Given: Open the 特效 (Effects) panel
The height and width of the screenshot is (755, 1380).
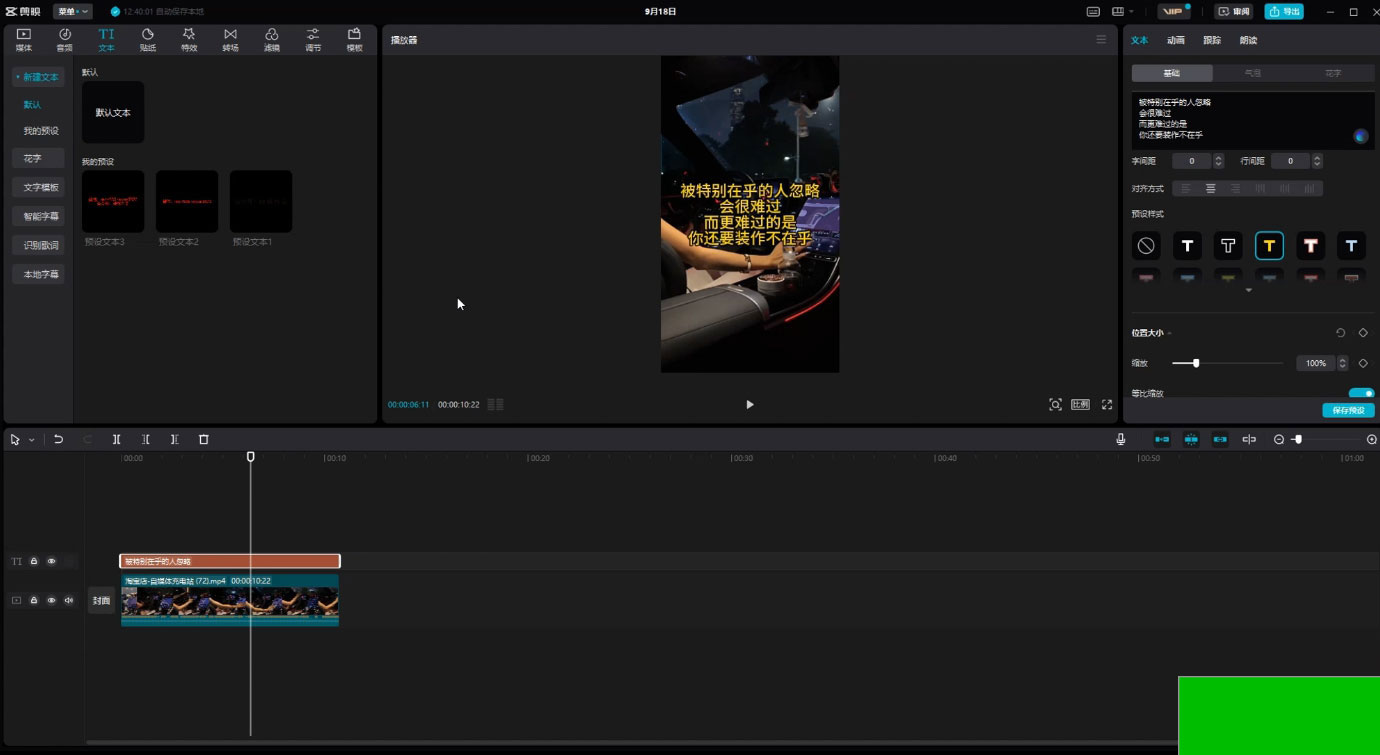Looking at the screenshot, I should click(x=188, y=39).
